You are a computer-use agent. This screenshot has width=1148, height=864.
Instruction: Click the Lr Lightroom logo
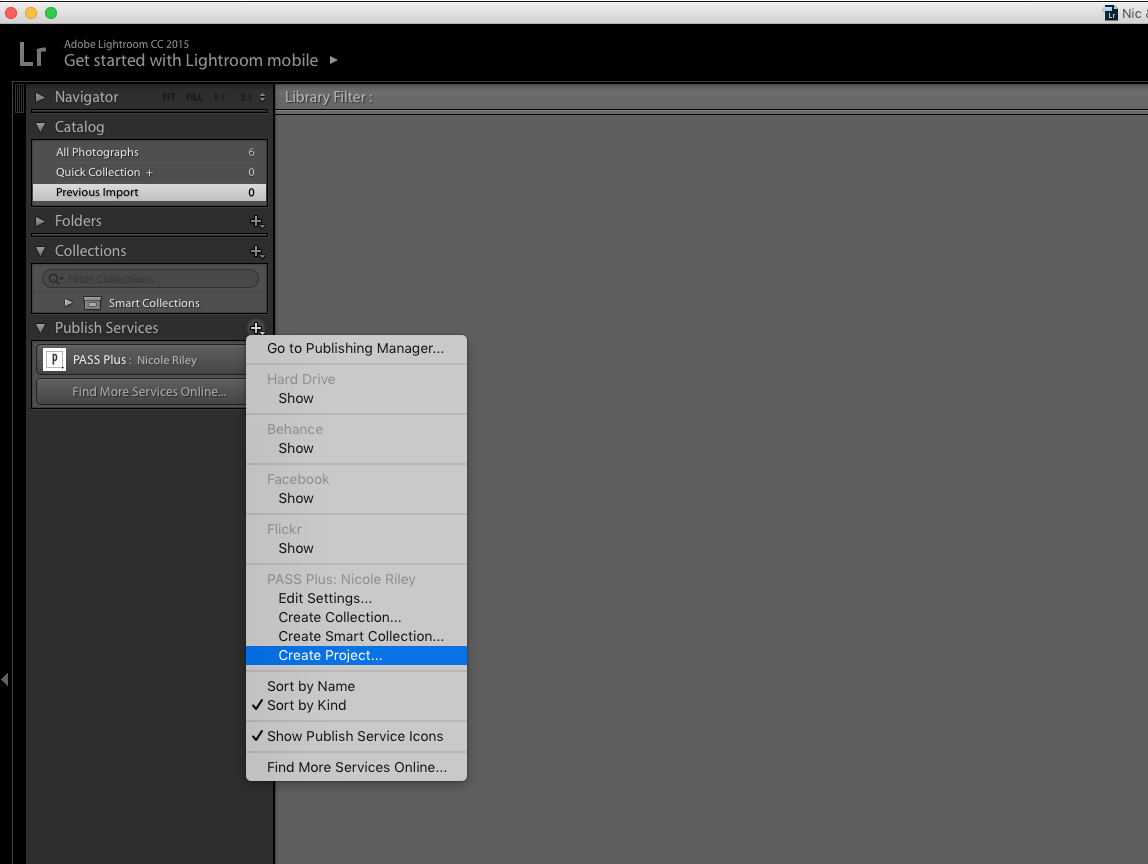(32, 55)
